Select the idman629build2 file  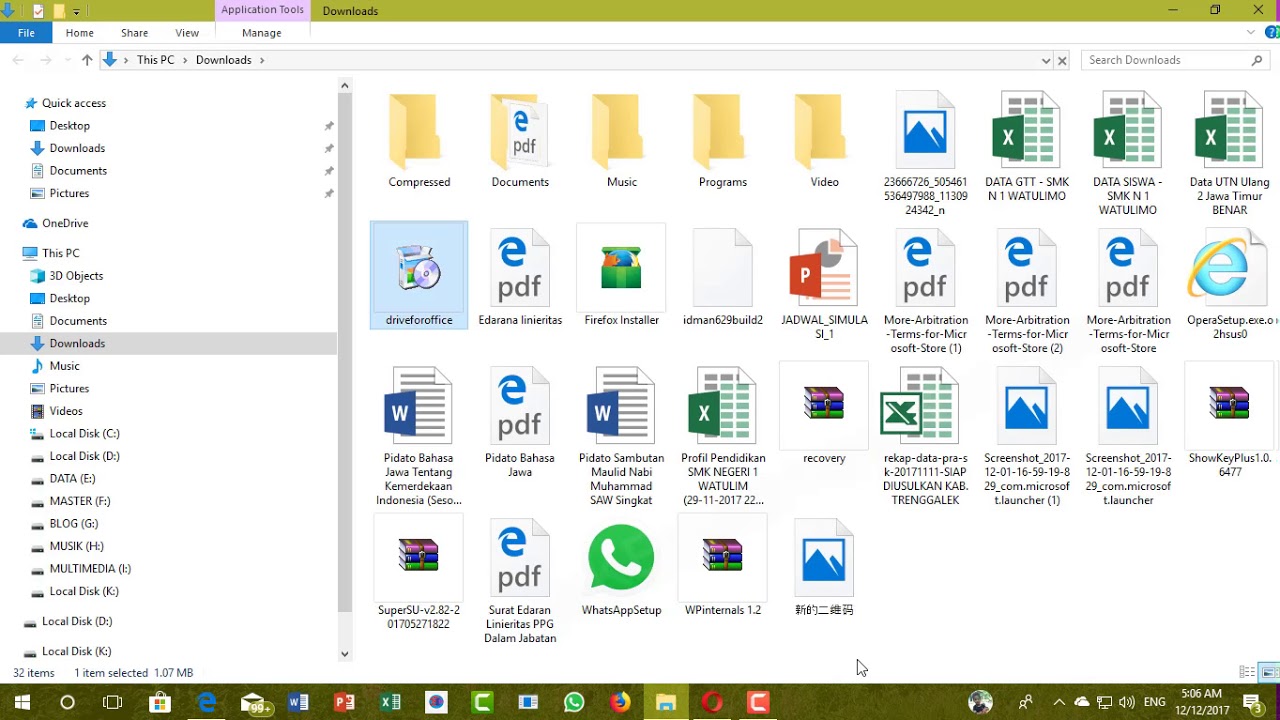click(723, 277)
